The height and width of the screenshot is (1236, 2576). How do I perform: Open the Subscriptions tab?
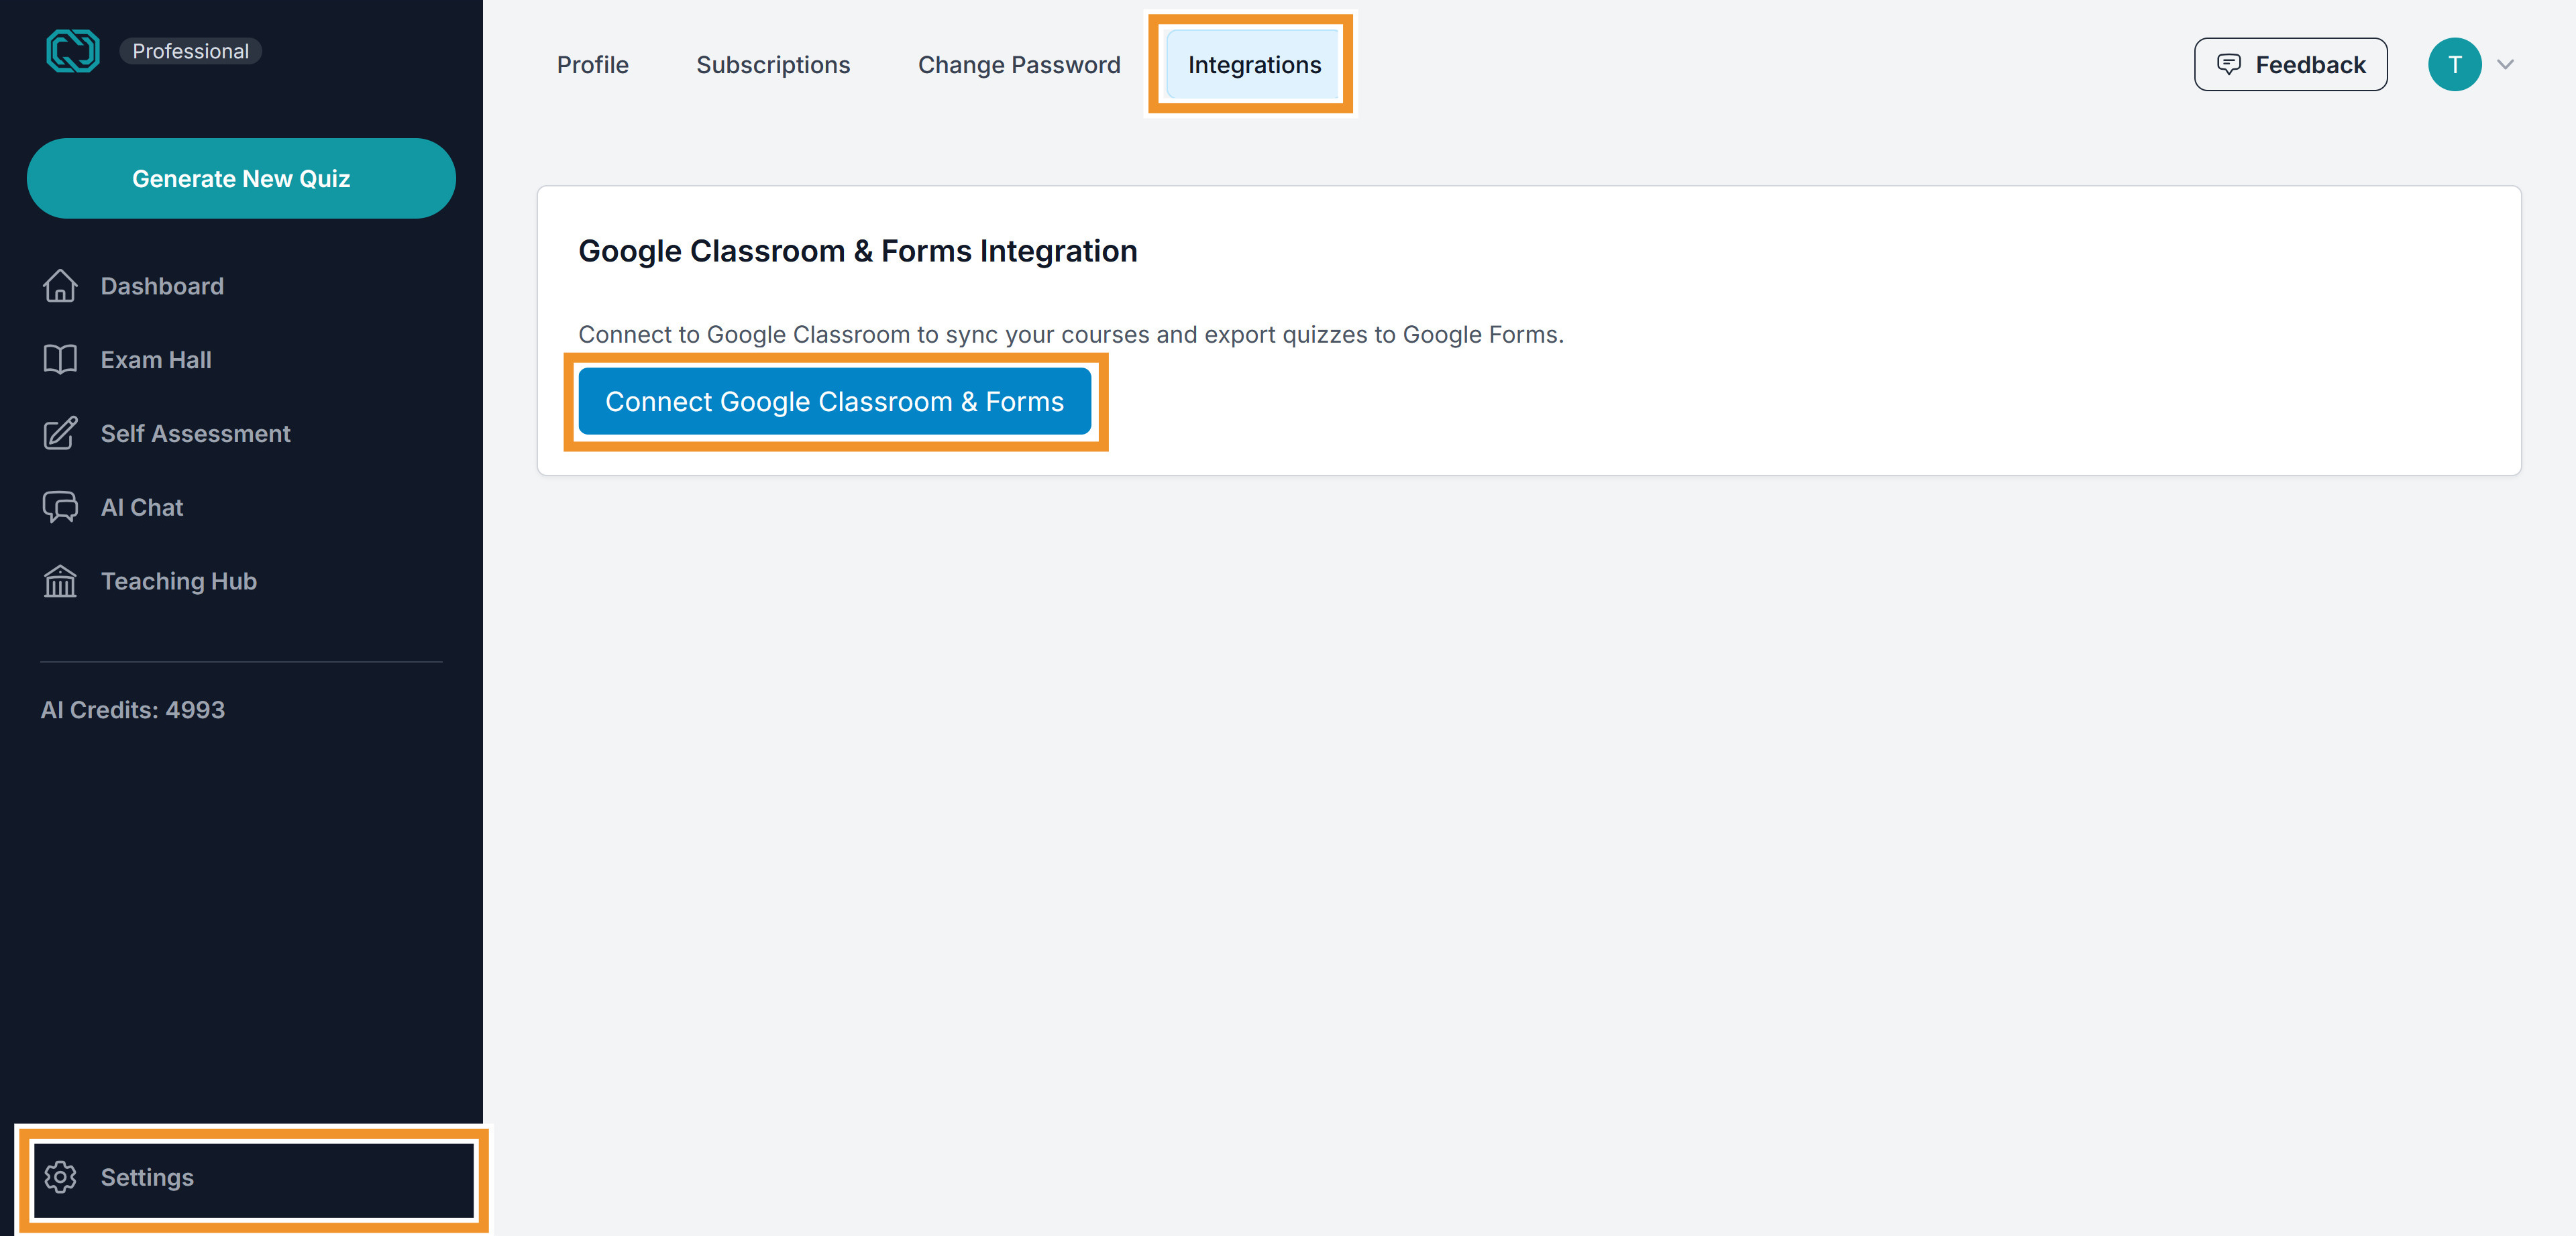click(x=773, y=65)
